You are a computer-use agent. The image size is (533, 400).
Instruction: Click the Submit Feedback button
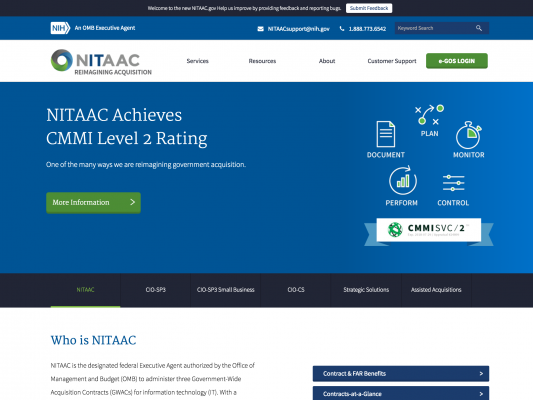point(369,8)
